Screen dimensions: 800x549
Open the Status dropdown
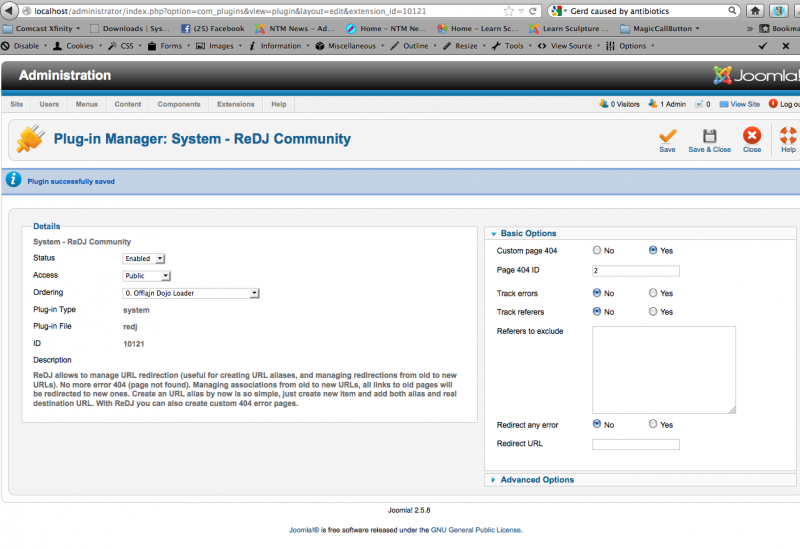(144, 258)
